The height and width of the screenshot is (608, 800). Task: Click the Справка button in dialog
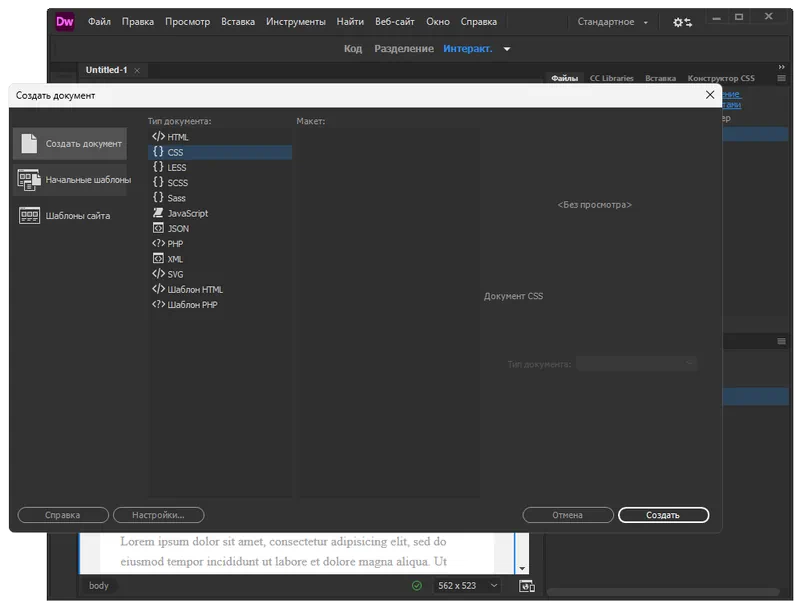63,515
